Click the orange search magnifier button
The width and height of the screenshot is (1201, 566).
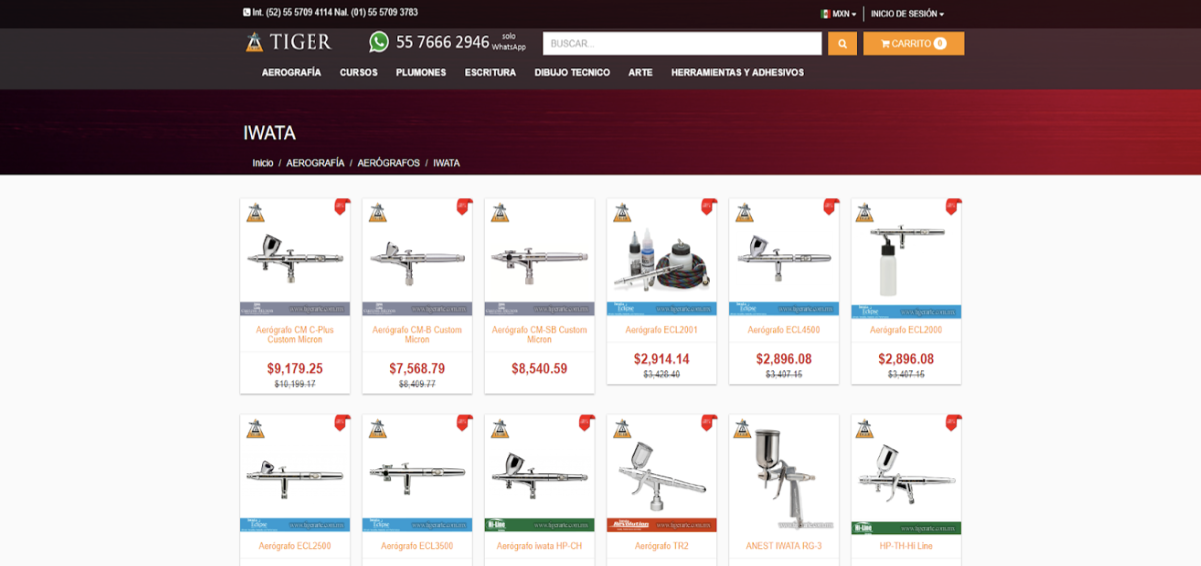842,44
